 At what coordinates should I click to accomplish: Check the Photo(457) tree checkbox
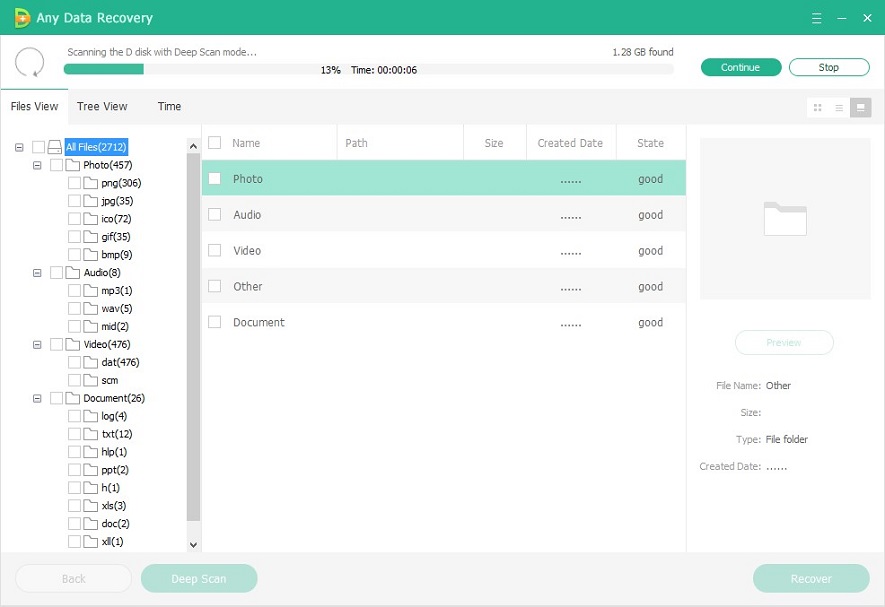click(x=56, y=165)
